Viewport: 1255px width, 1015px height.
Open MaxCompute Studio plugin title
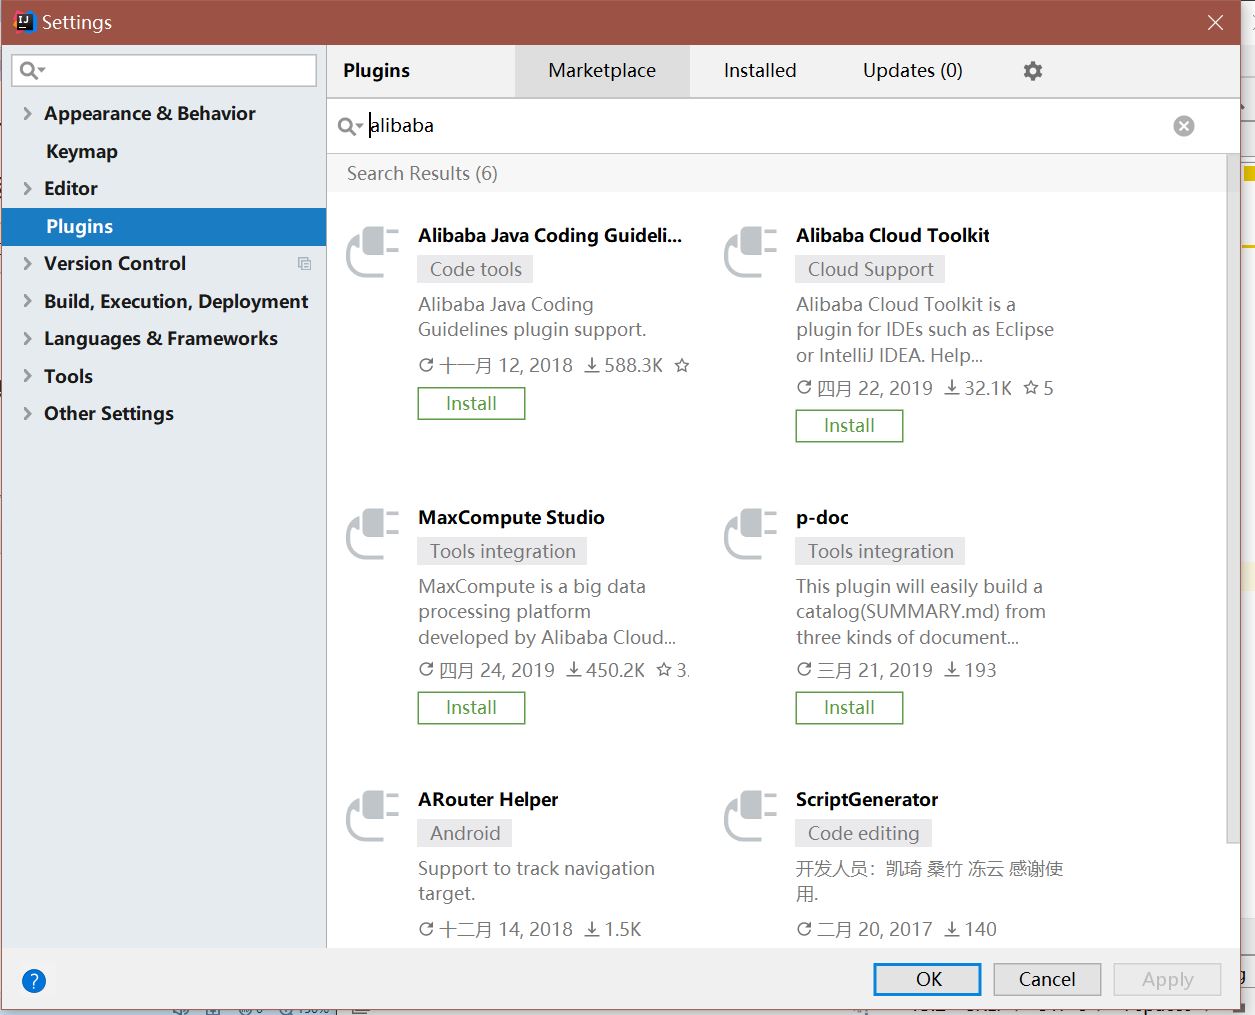[x=511, y=518]
